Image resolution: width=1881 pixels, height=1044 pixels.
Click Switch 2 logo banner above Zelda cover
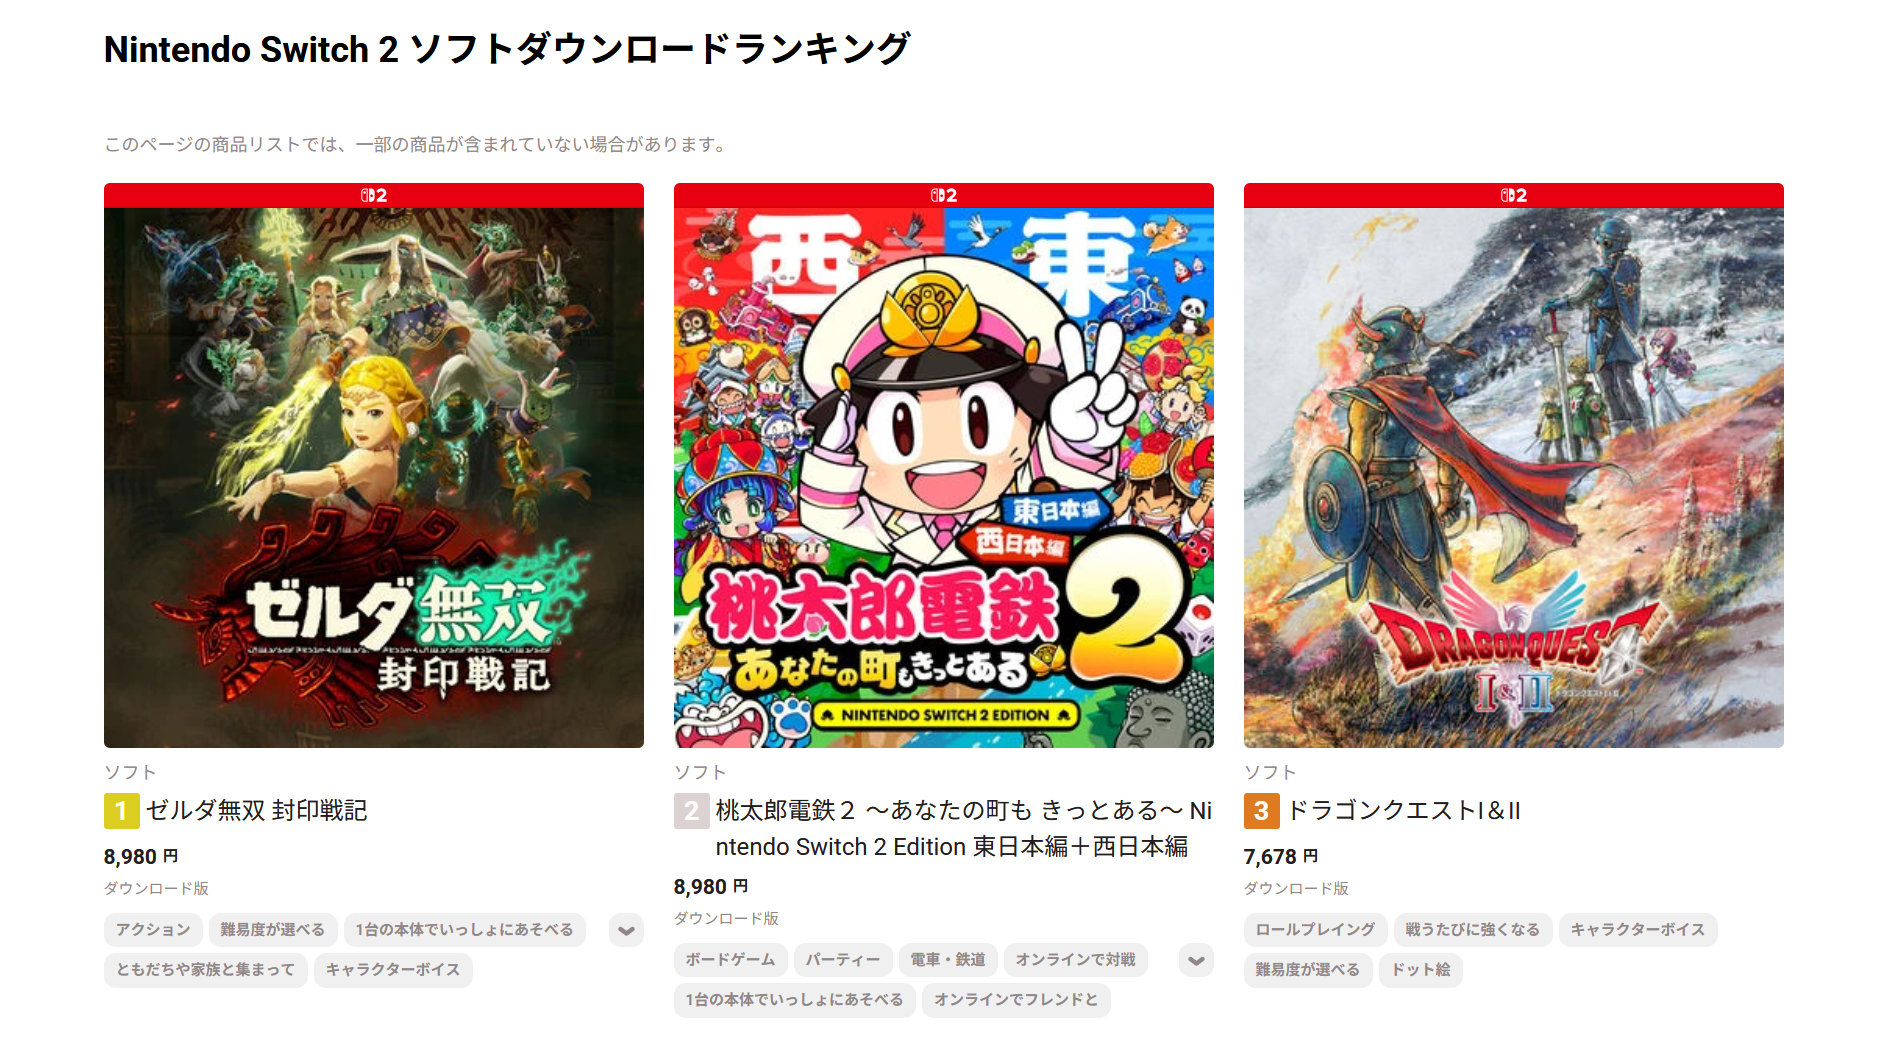(374, 195)
